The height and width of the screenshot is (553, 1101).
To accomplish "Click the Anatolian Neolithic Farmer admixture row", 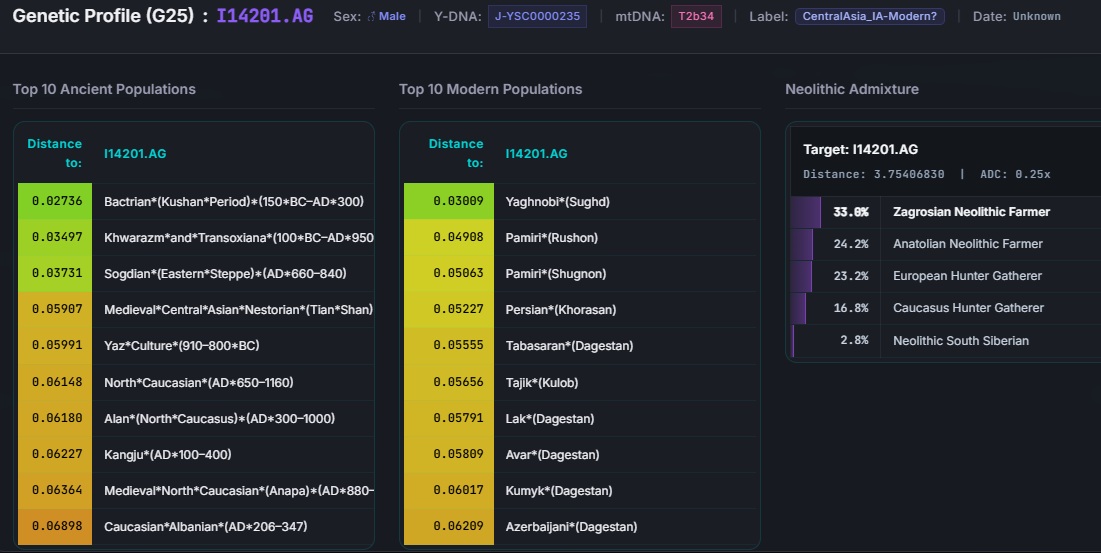I will 945,244.
